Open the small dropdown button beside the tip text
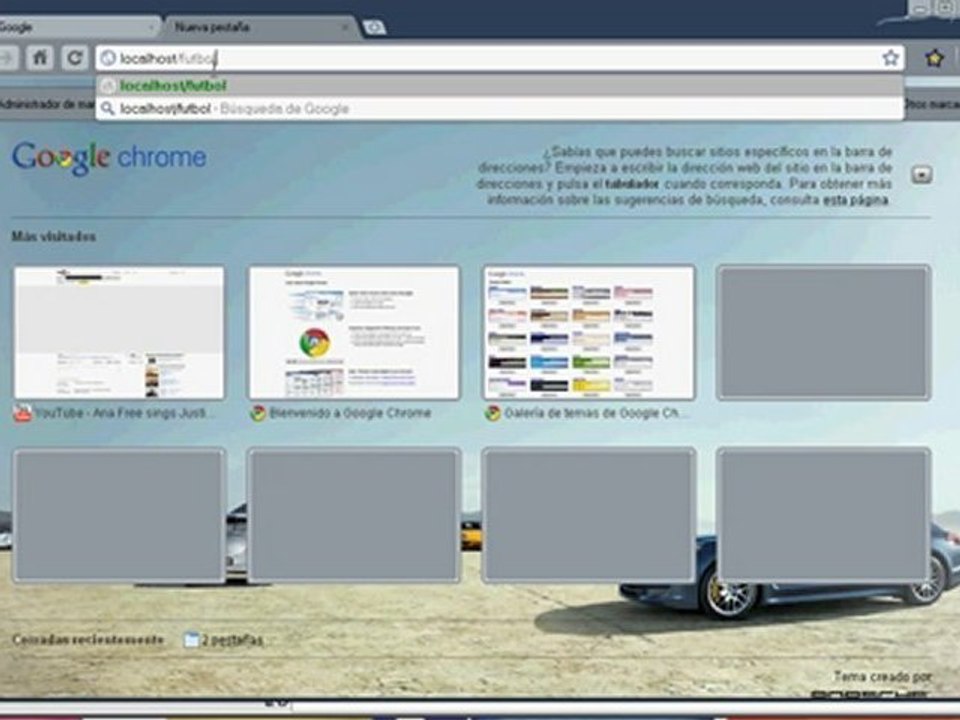The image size is (960, 720). click(x=921, y=174)
